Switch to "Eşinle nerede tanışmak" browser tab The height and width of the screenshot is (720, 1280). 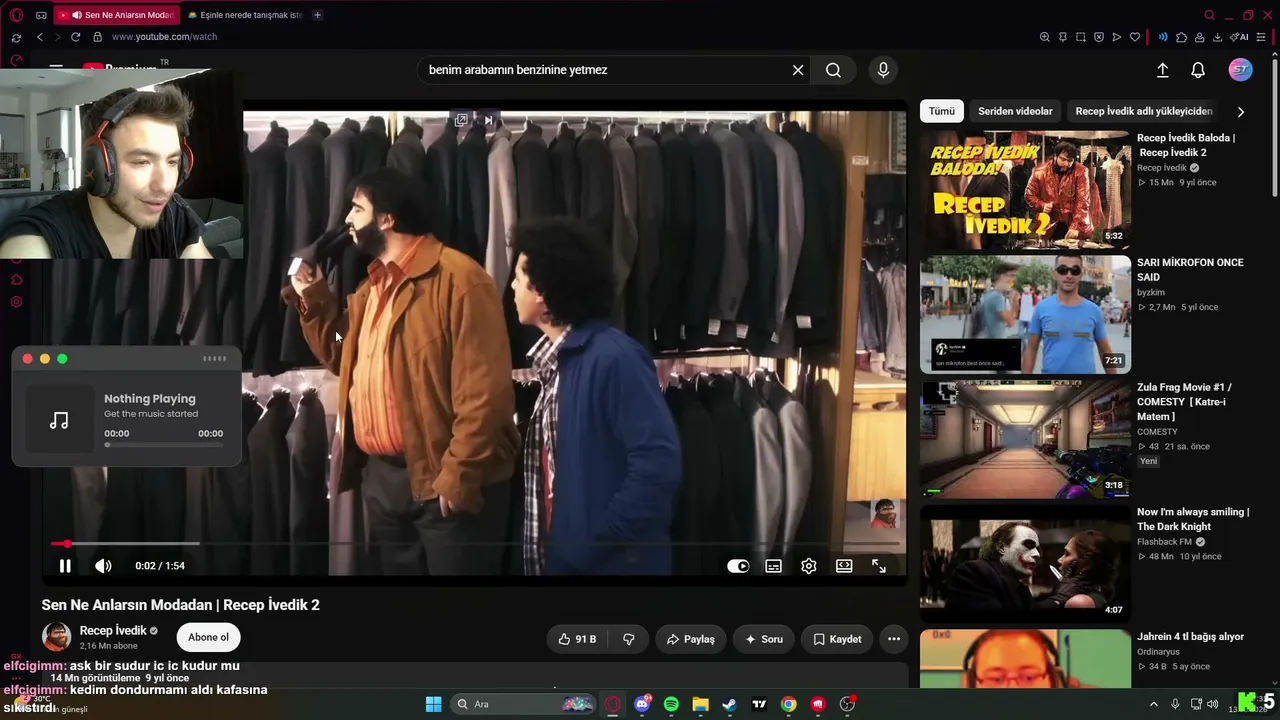point(244,15)
